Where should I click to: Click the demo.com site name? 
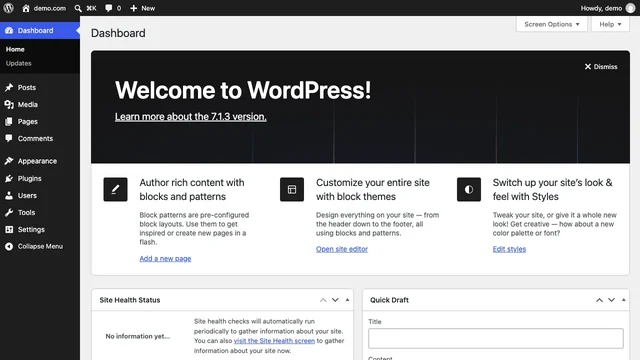click(50, 8)
